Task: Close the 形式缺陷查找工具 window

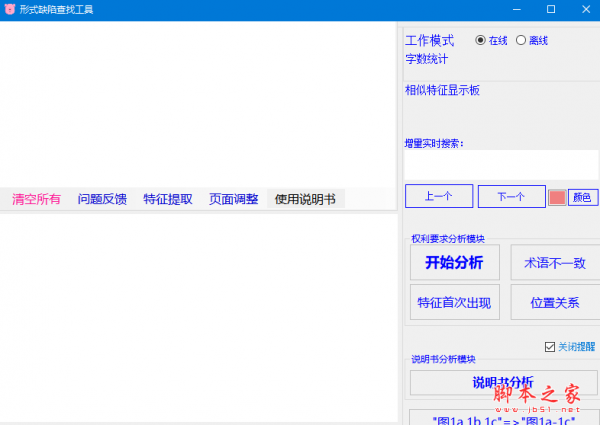Action: pos(585,9)
